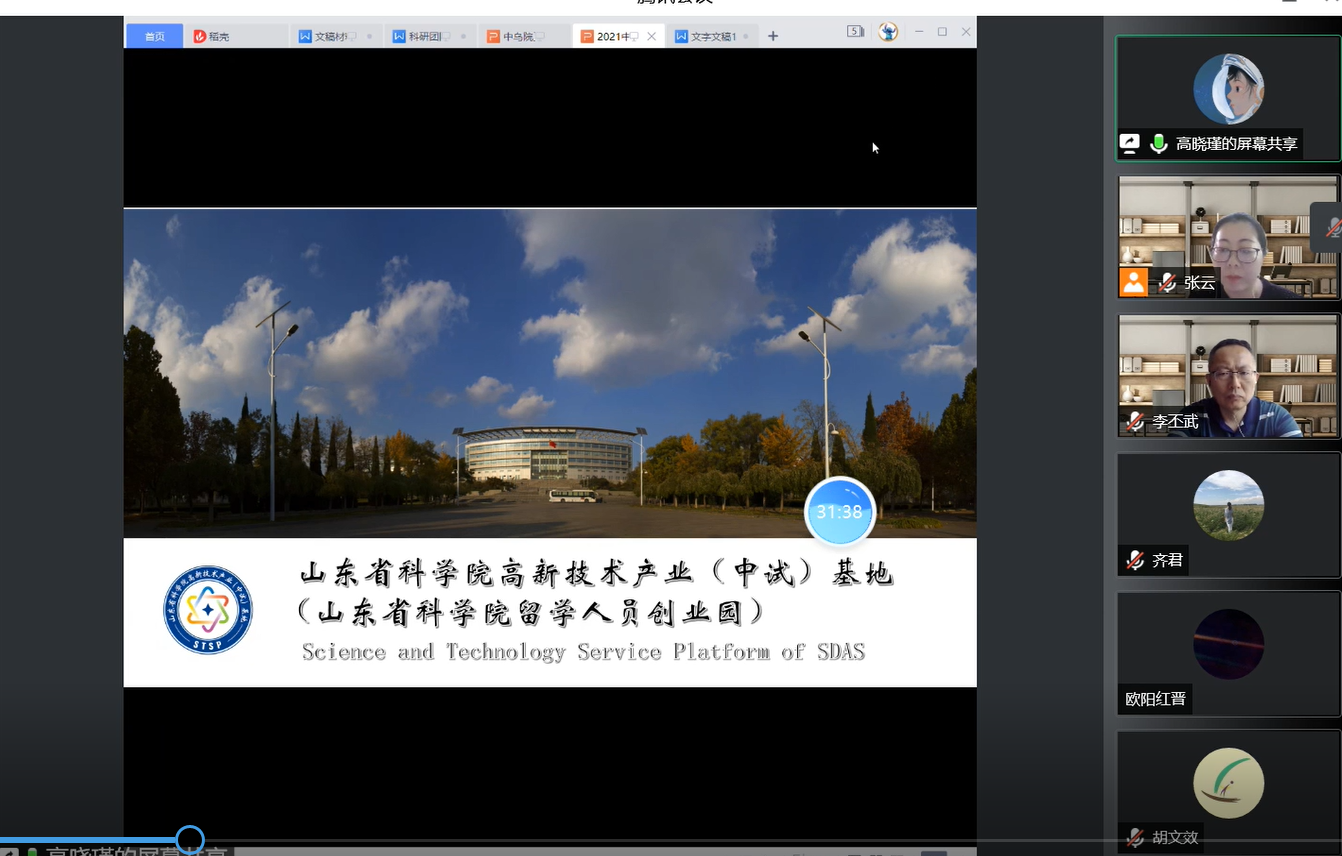1342x856 pixels.
Task: Close the 2021中 presentation tab
Action: (x=651, y=36)
